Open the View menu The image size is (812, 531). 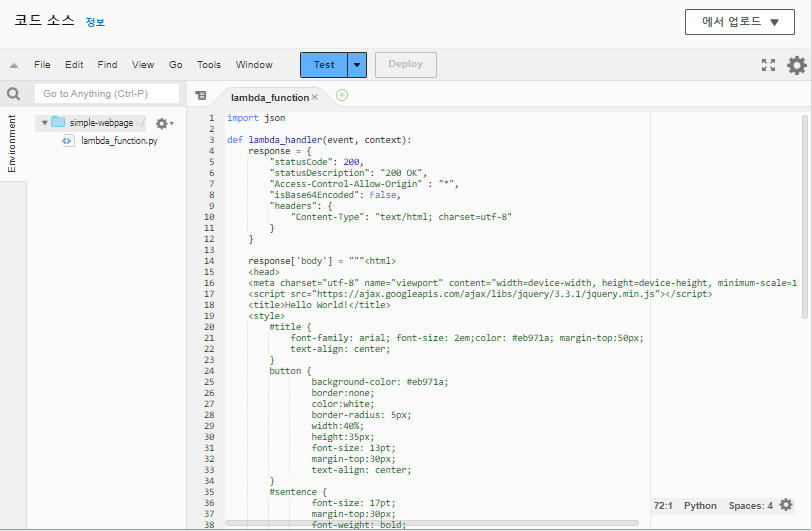[x=143, y=65]
